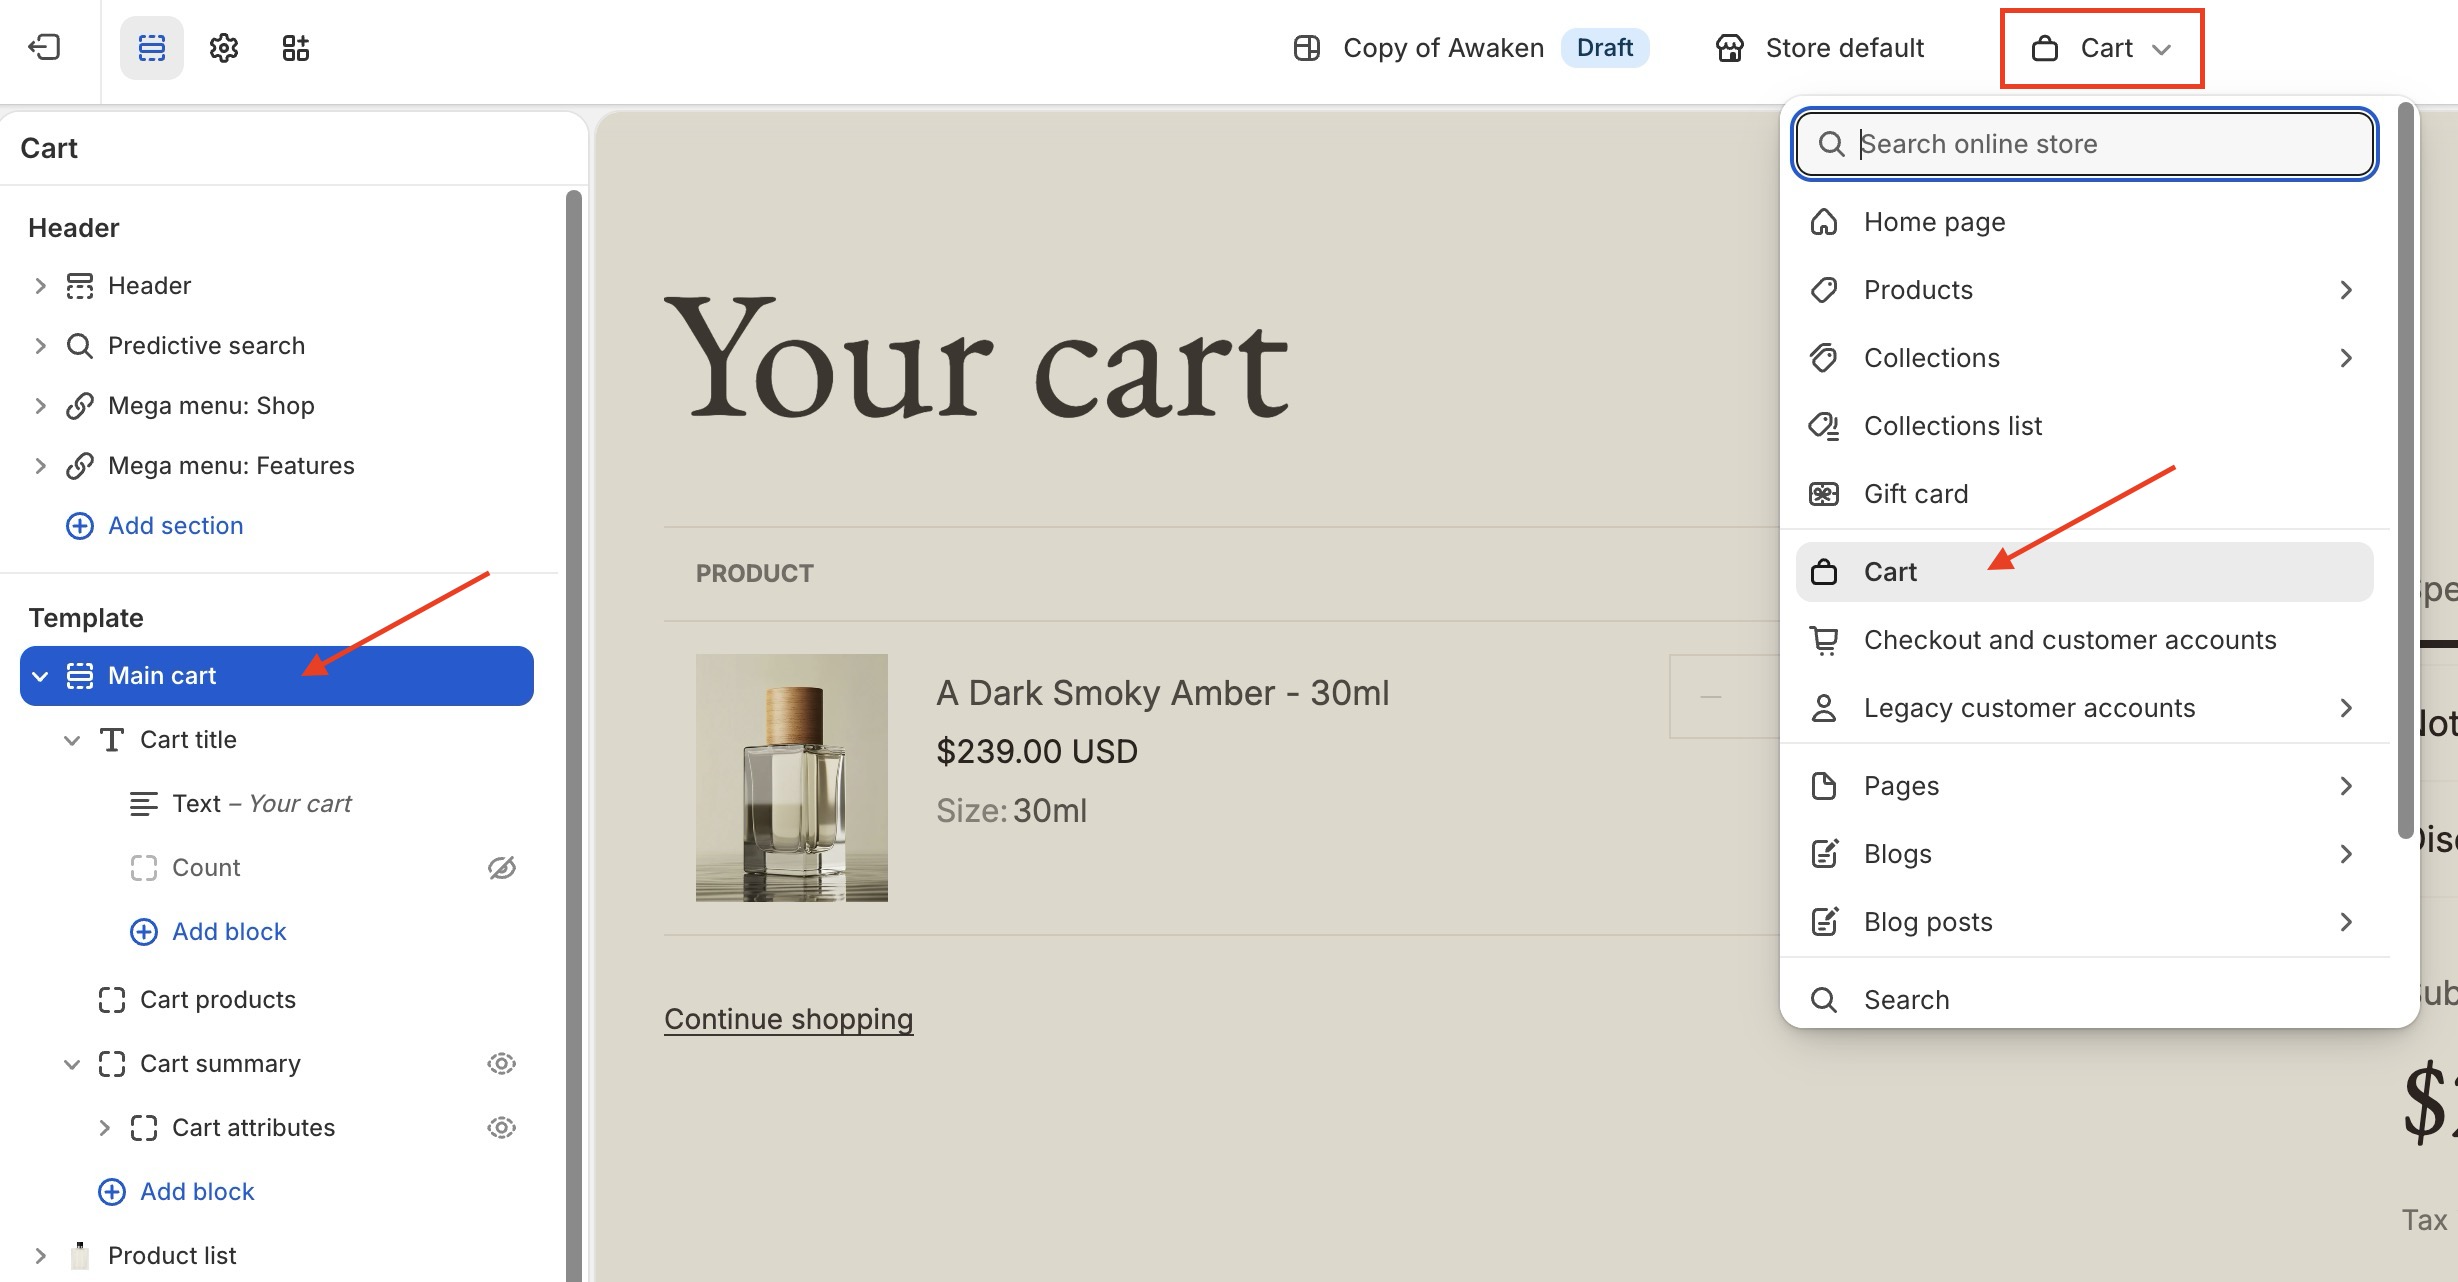Image resolution: width=2458 pixels, height=1282 pixels.
Task: Toggle Cart summary visibility eye
Action: tap(502, 1064)
